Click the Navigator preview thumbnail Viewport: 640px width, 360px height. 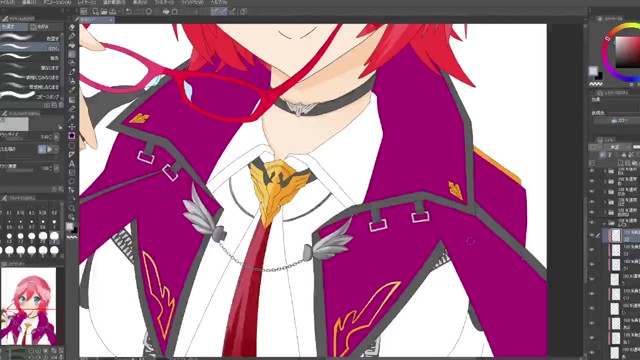28,306
